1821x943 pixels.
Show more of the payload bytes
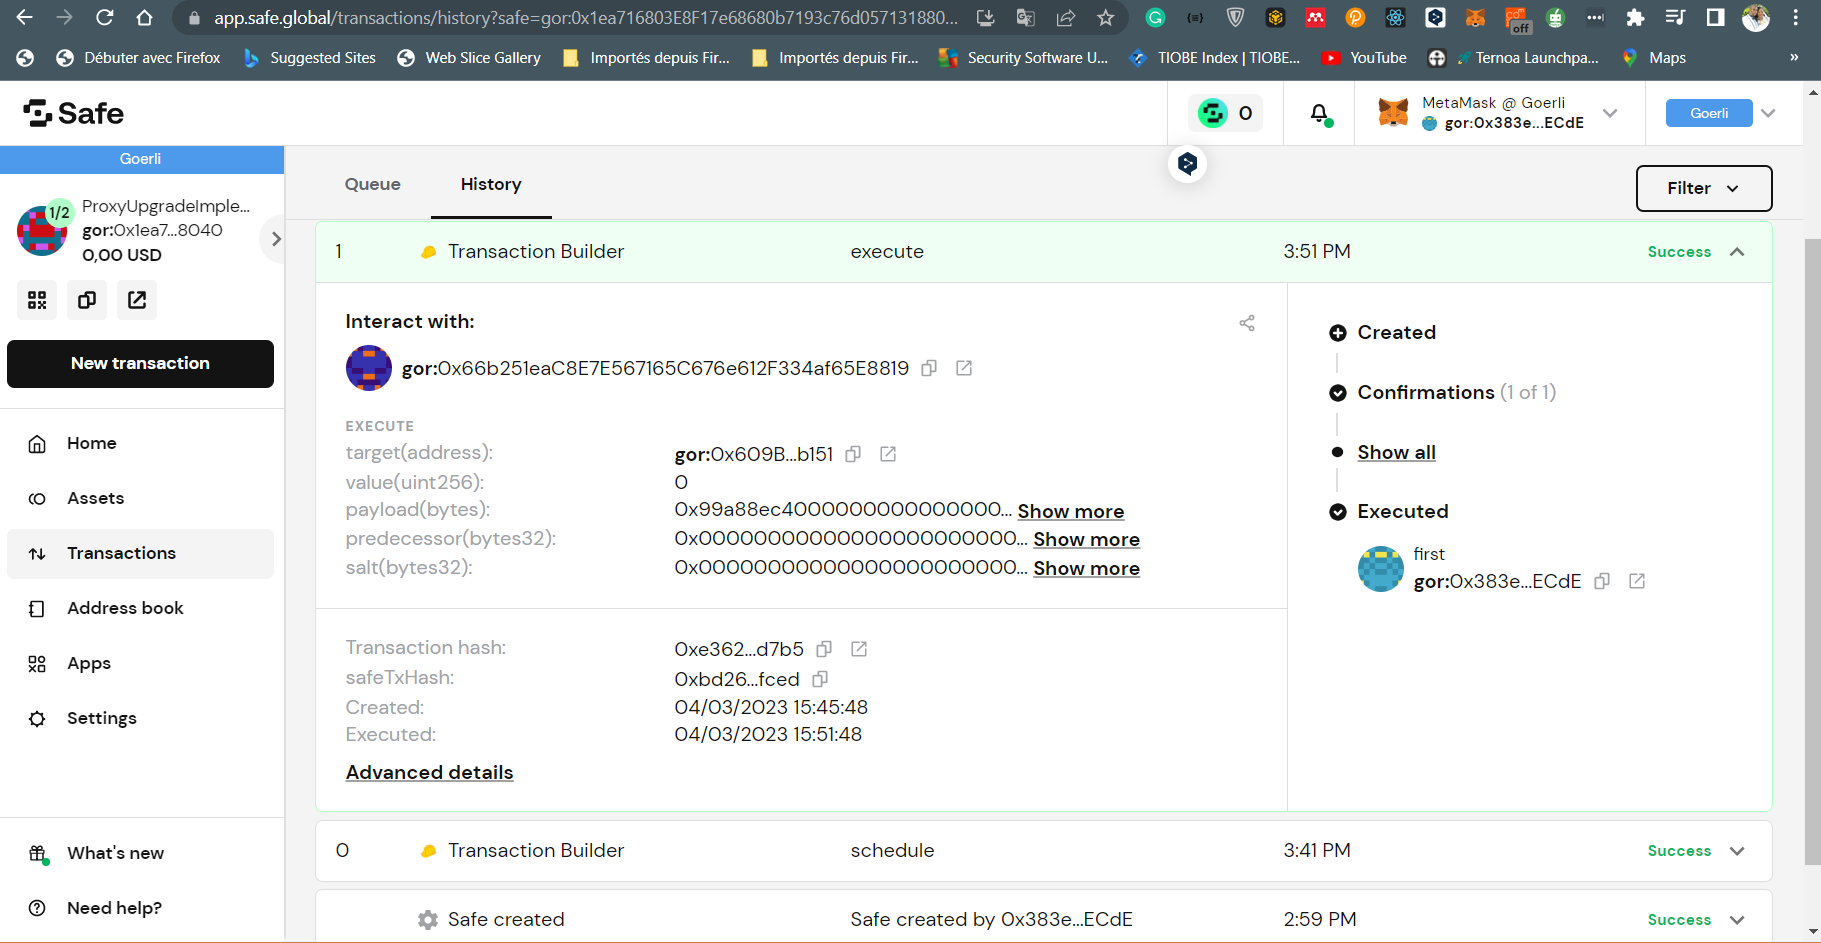pos(1071,511)
